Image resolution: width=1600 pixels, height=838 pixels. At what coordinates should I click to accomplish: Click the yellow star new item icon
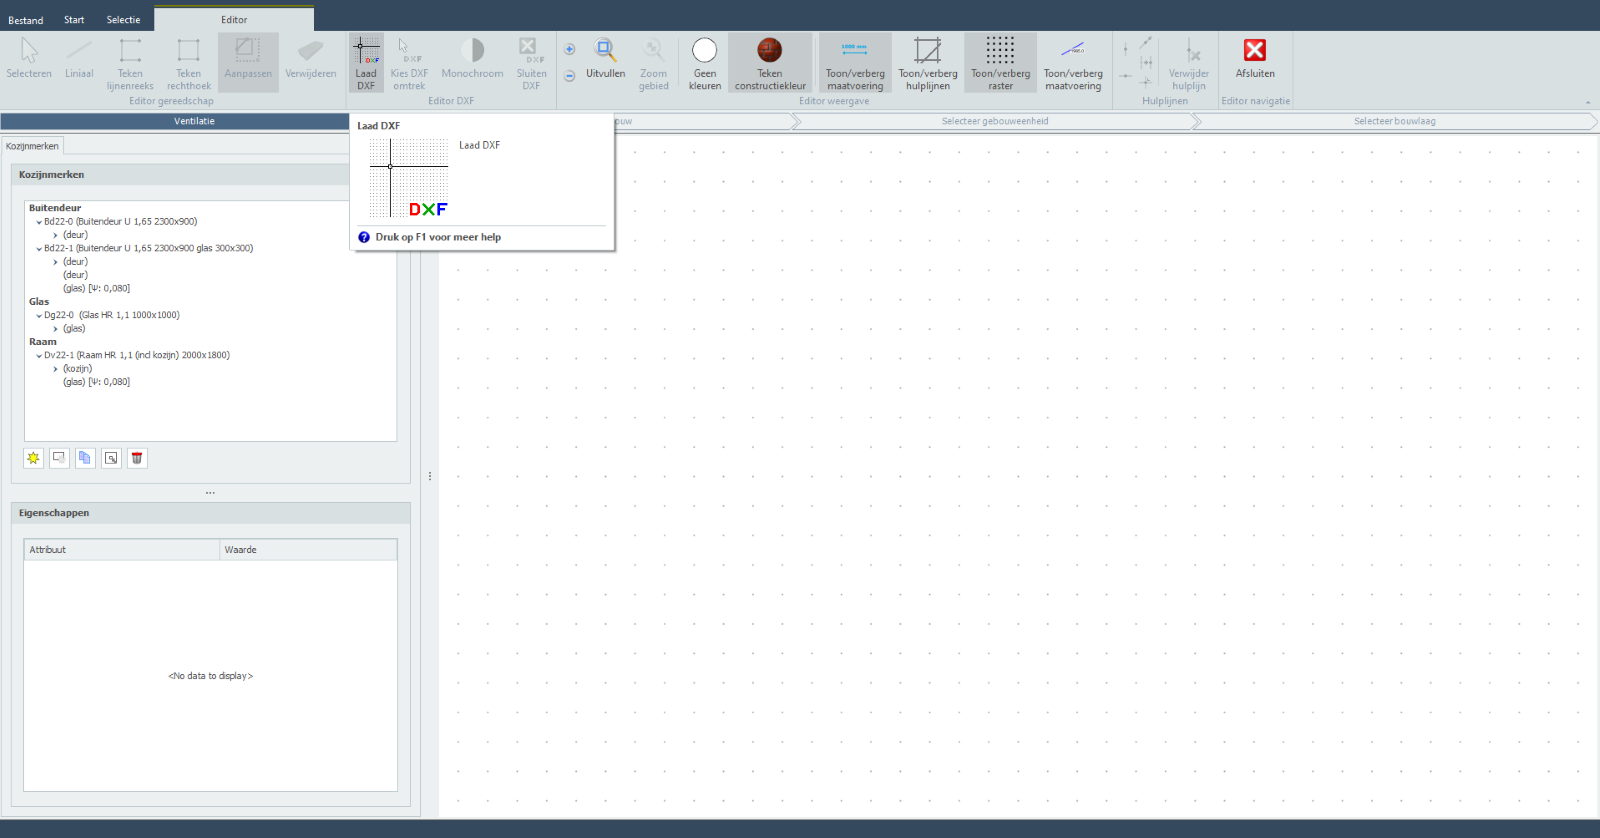[x=34, y=458]
